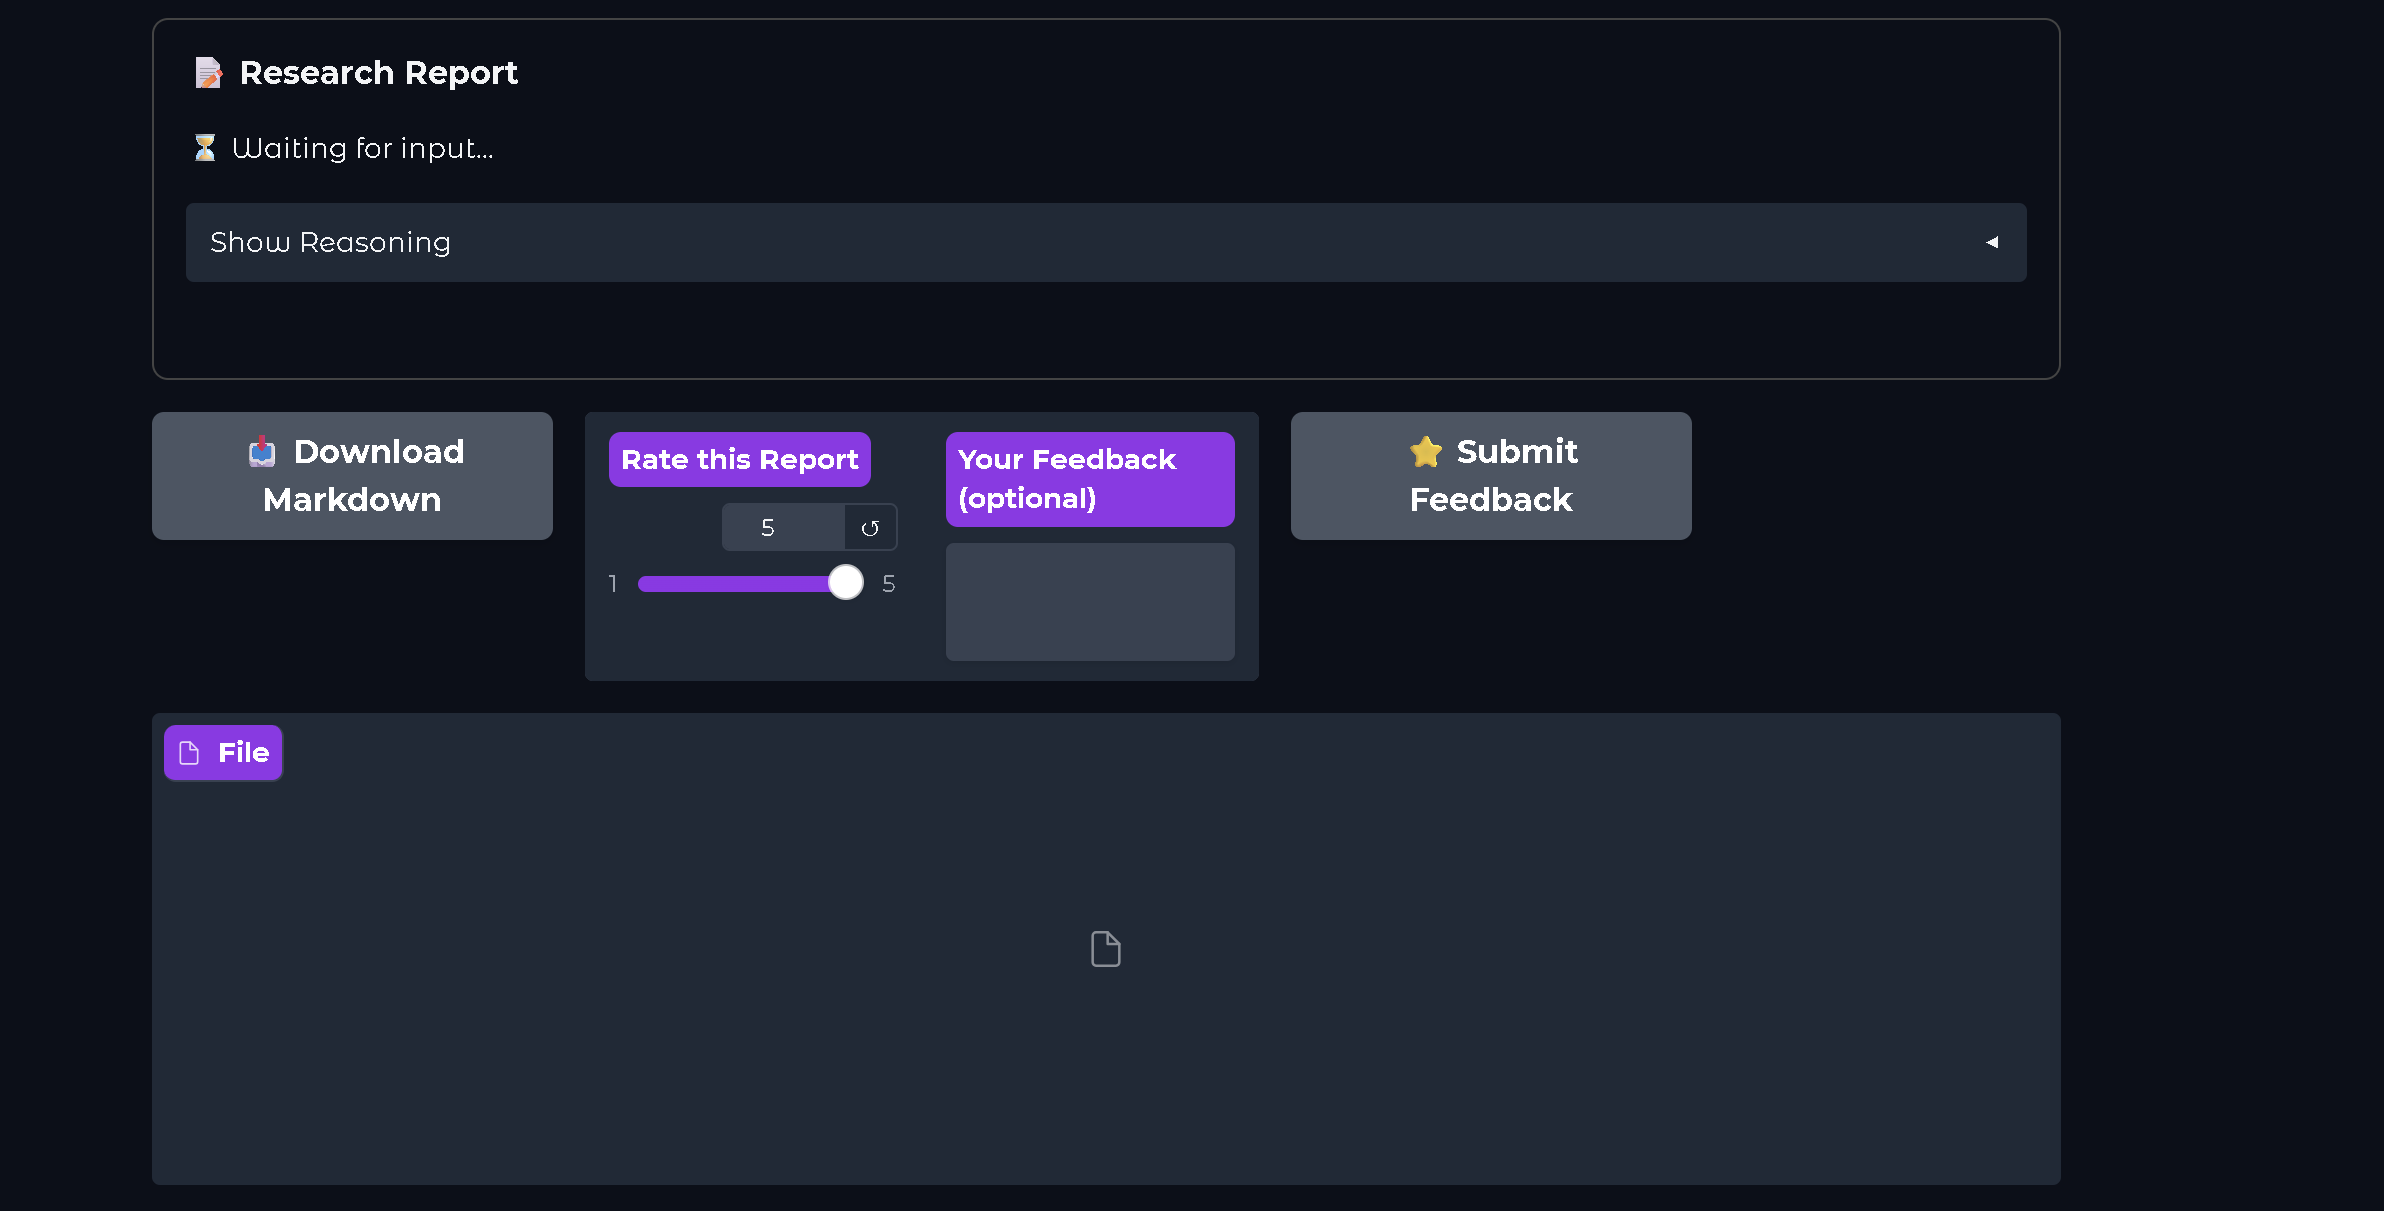The height and width of the screenshot is (1211, 2384).
Task: Expand the Show Reasoning section by its text
Action: click(x=330, y=243)
